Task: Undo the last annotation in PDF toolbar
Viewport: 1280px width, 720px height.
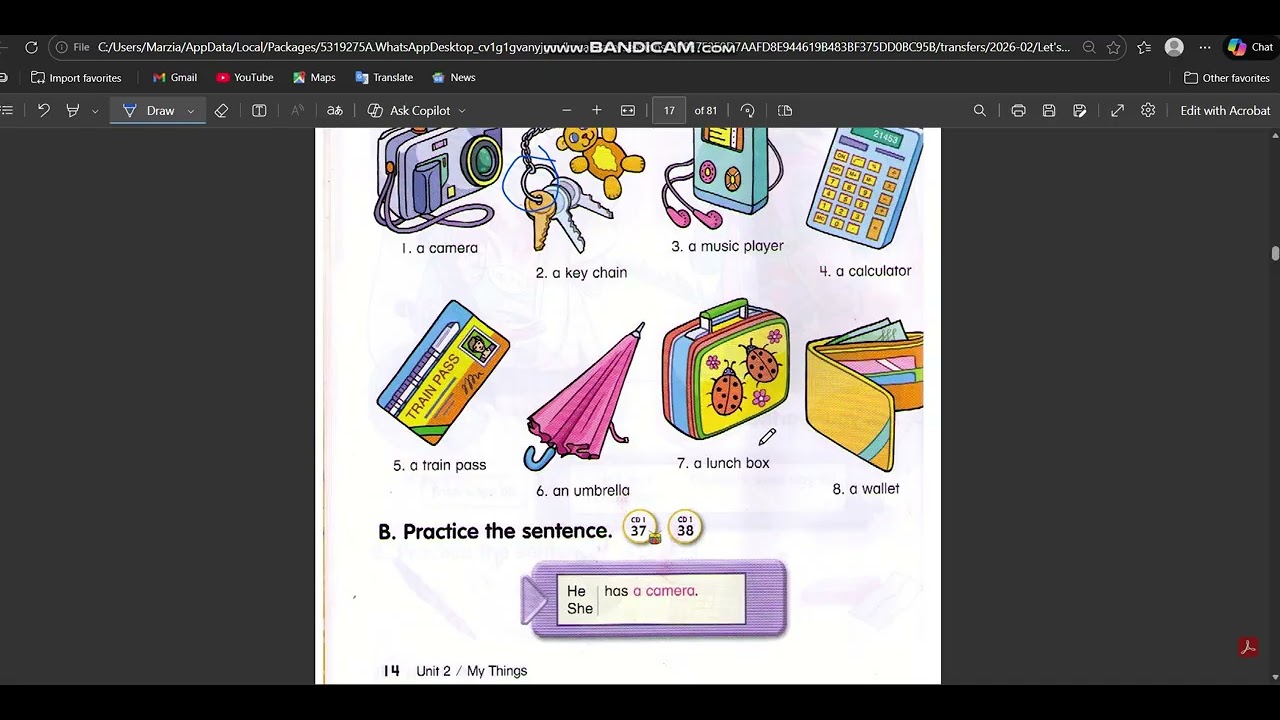Action: (x=43, y=110)
